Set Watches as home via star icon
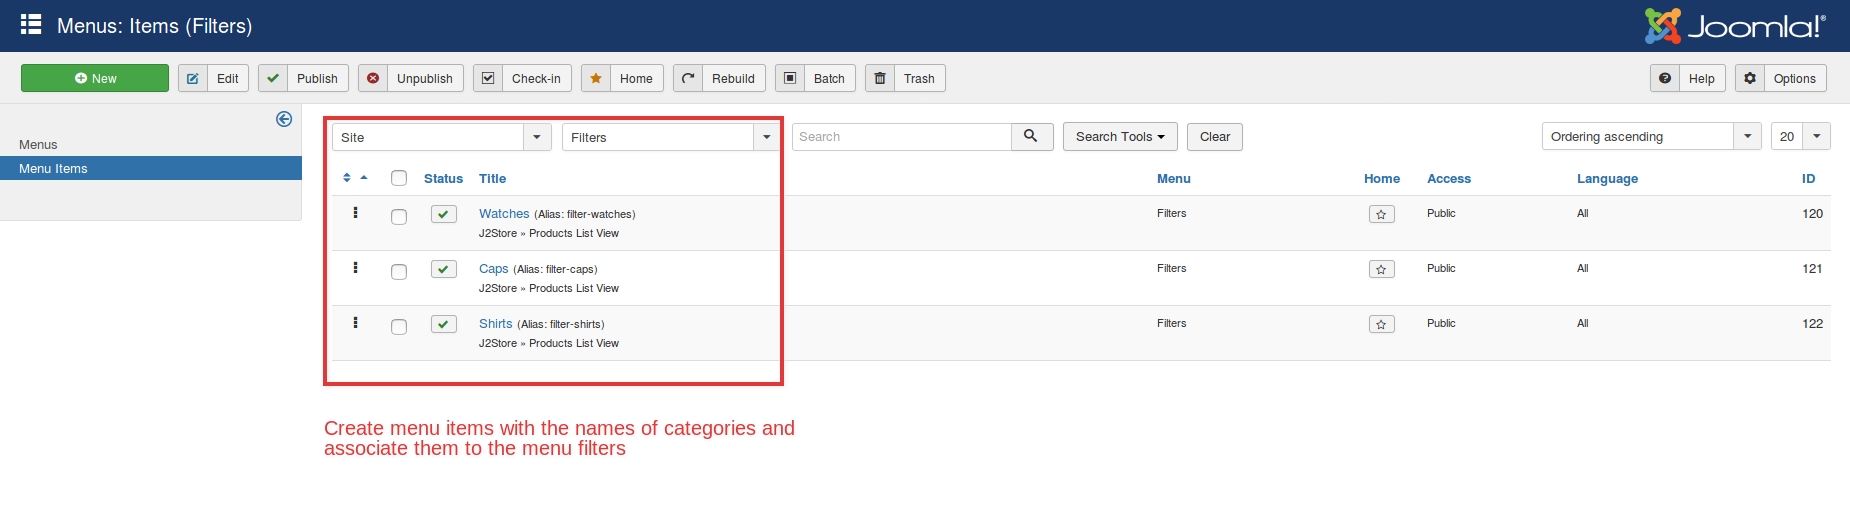The width and height of the screenshot is (1850, 528). 1381,214
